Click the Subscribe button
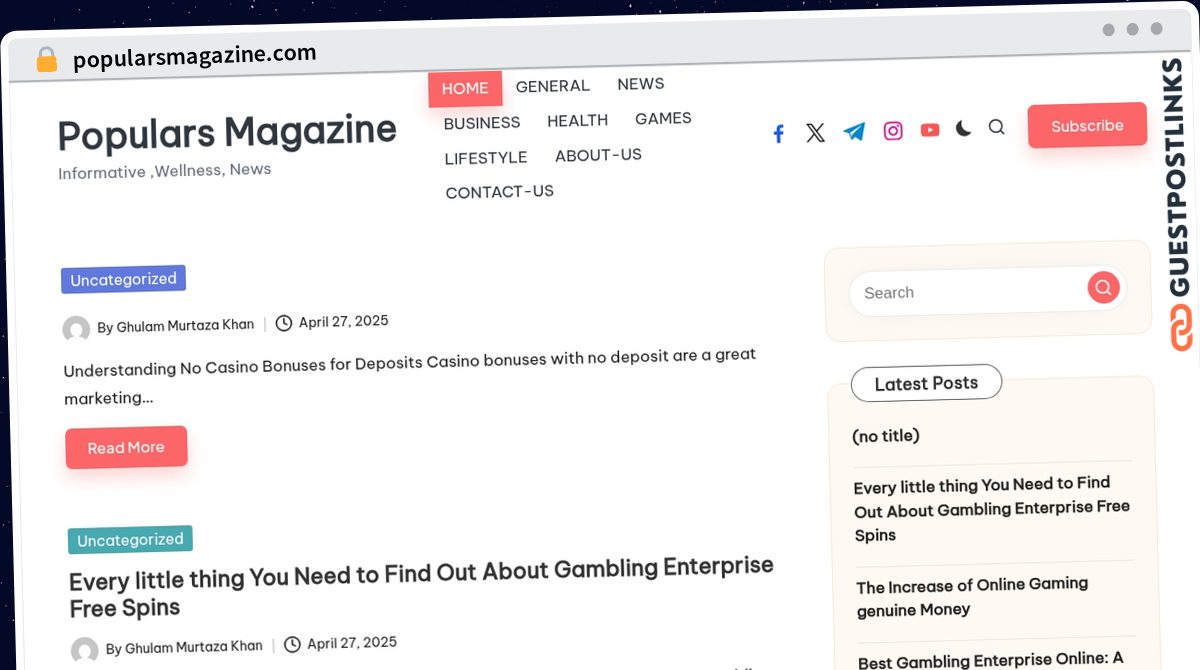The image size is (1200, 670). (1087, 126)
